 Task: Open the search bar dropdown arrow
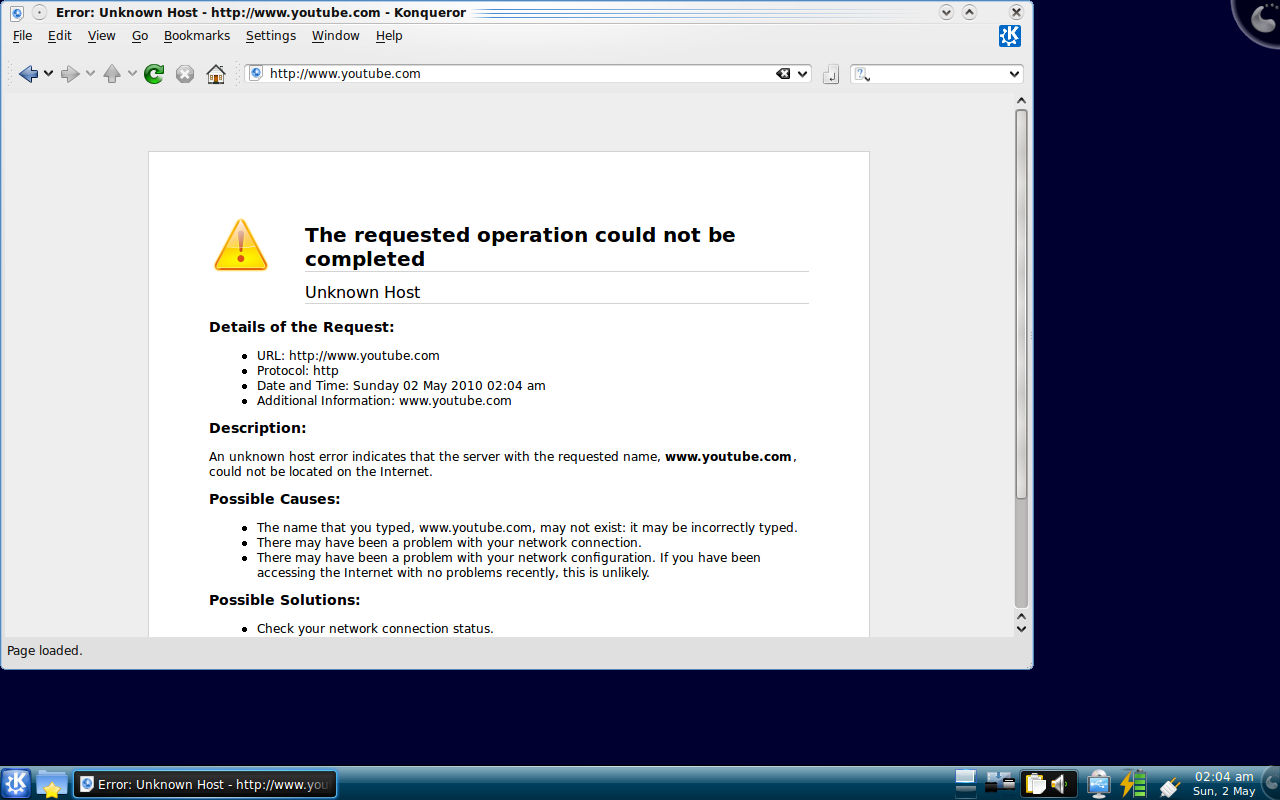pyautogui.click(x=1014, y=73)
